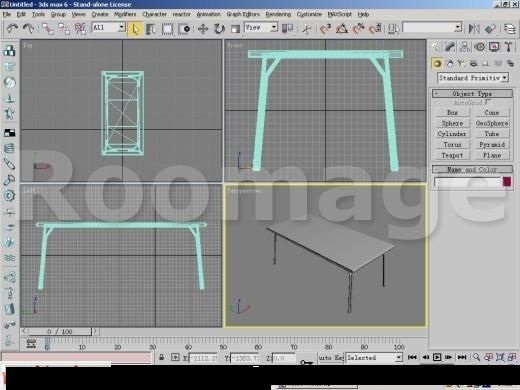This screenshot has width=520, height=390.
Task: Open the Modifiers menu
Action: click(x=125, y=14)
